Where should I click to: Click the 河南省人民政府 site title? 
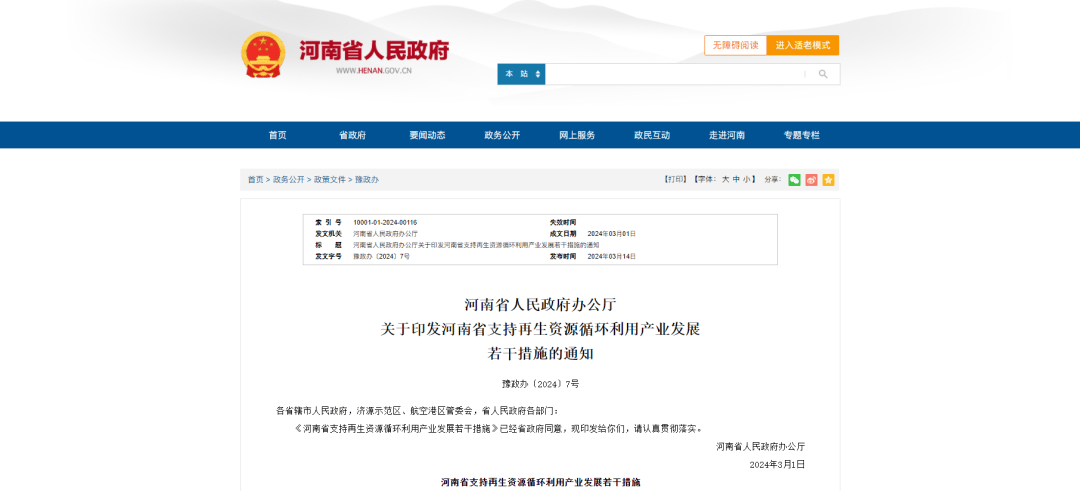click(x=374, y=50)
